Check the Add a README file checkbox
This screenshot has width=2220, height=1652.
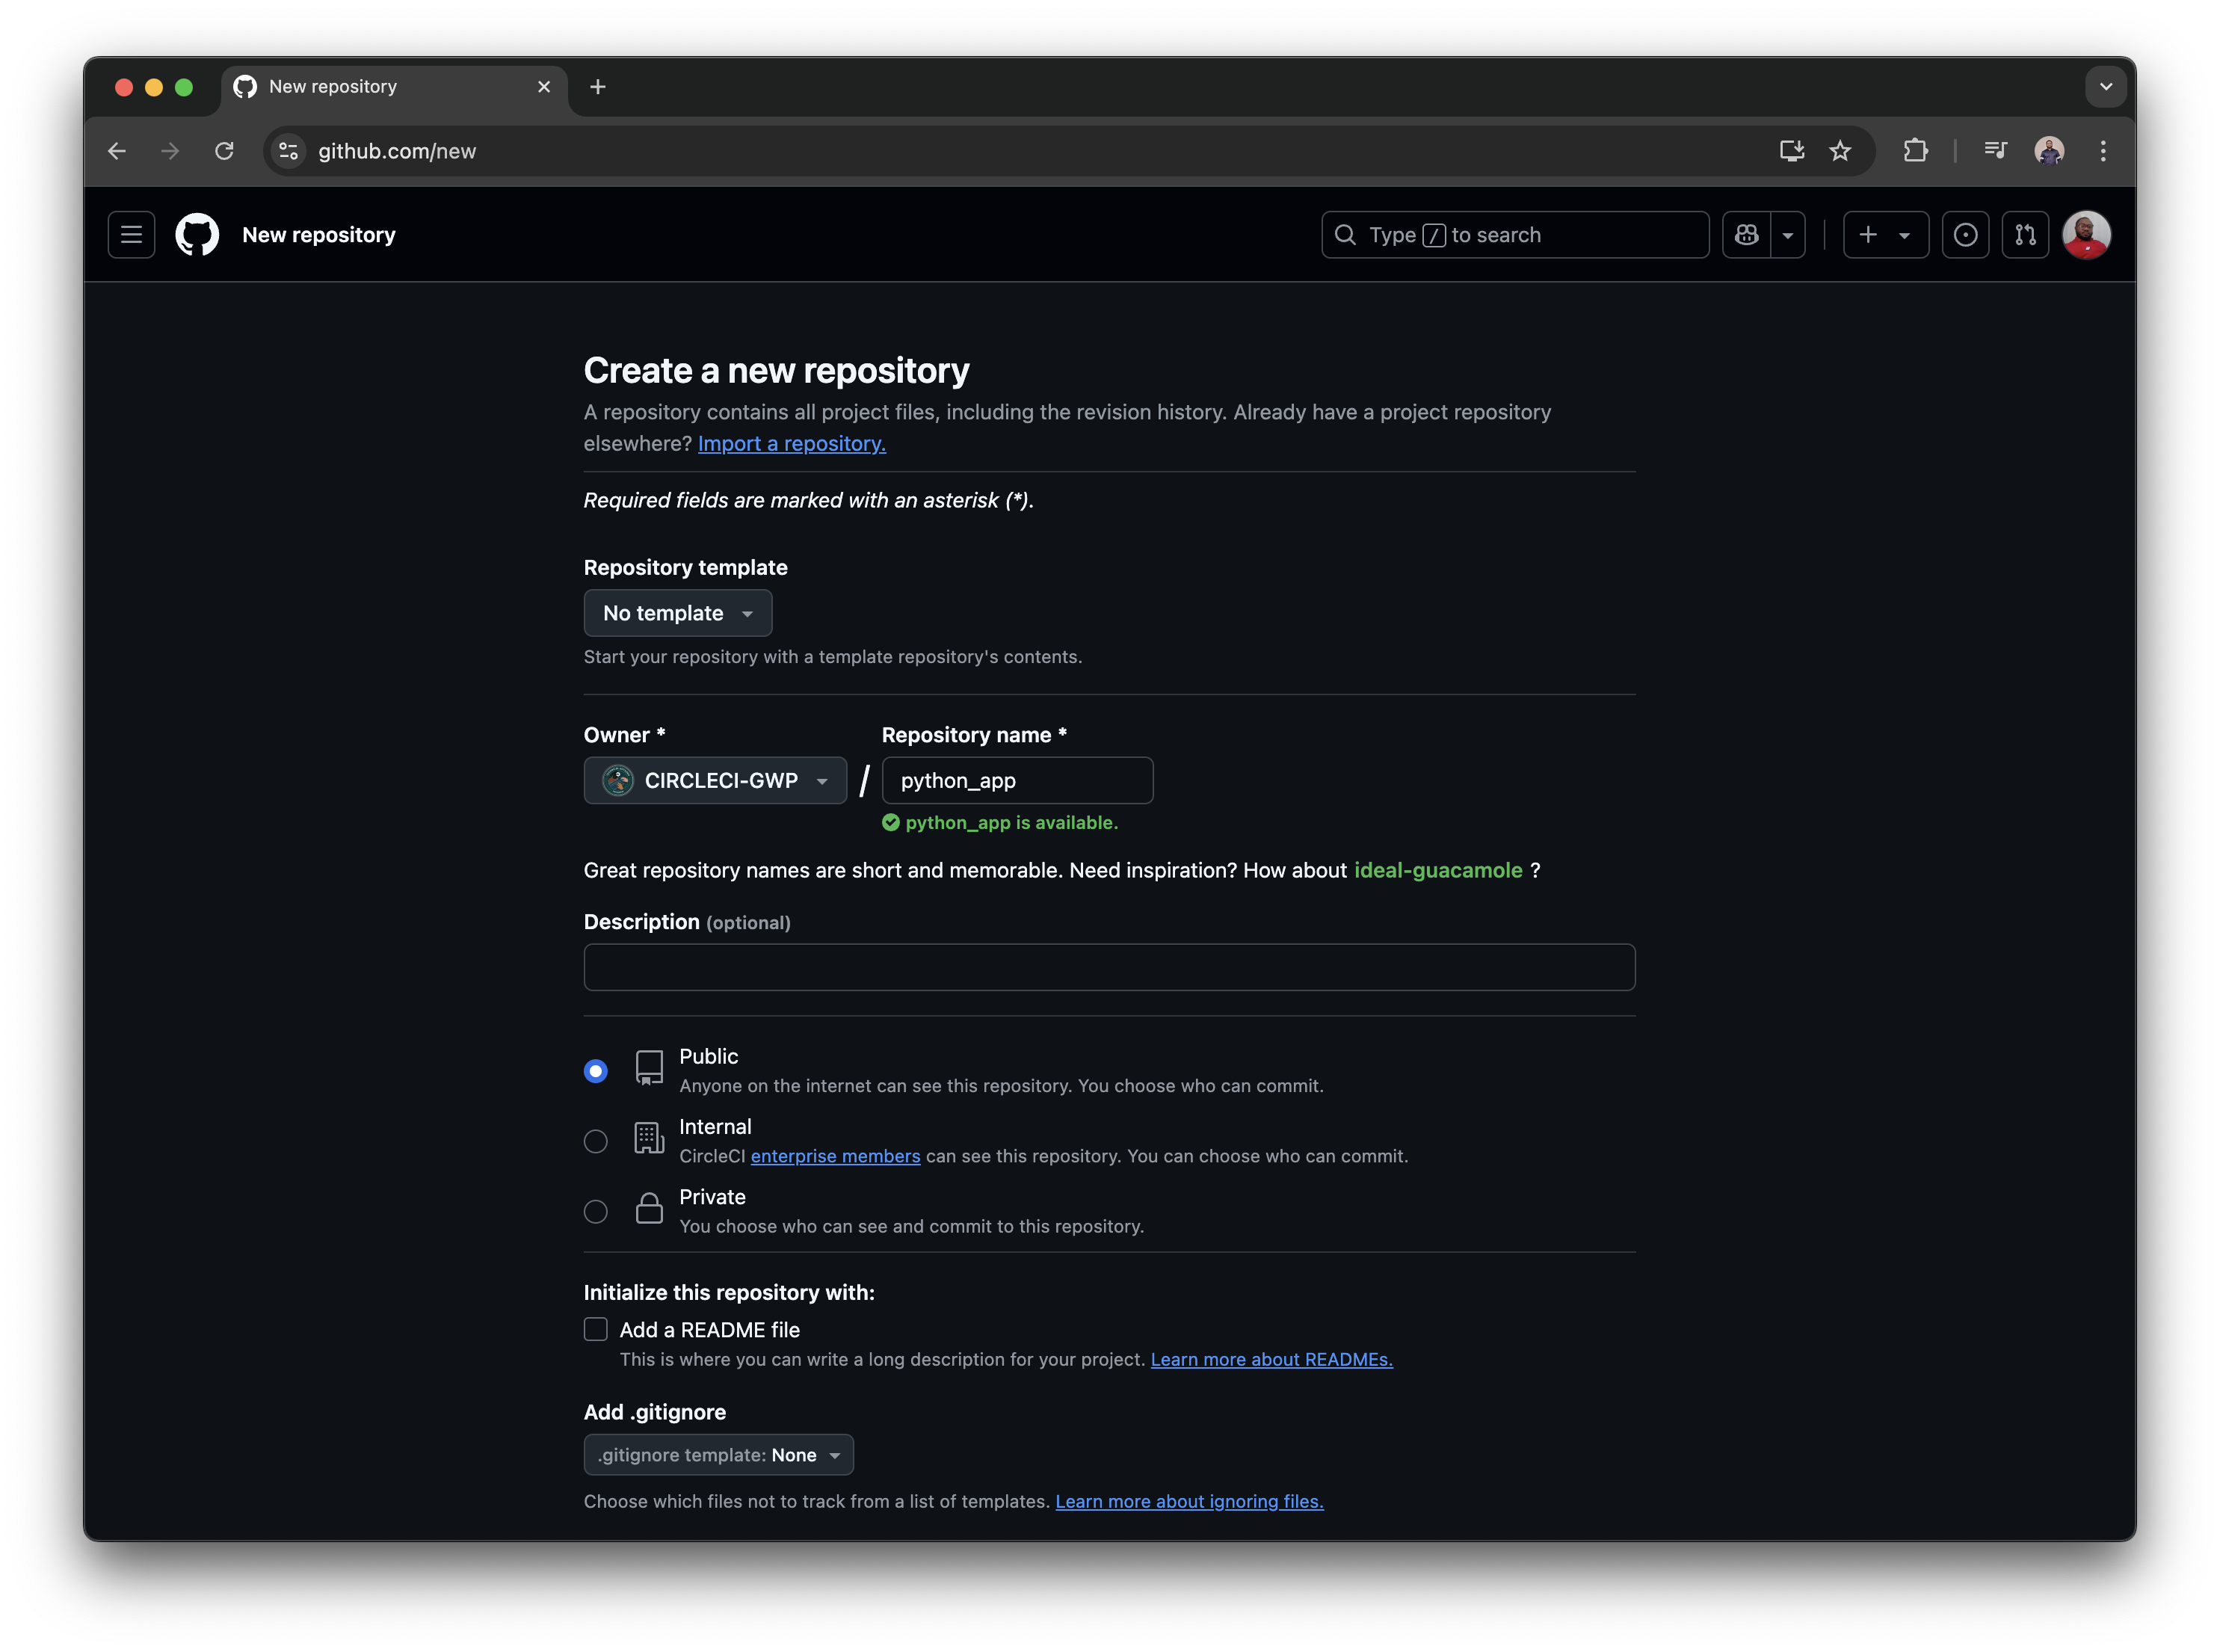pyautogui.click(x=595, y=1329)
